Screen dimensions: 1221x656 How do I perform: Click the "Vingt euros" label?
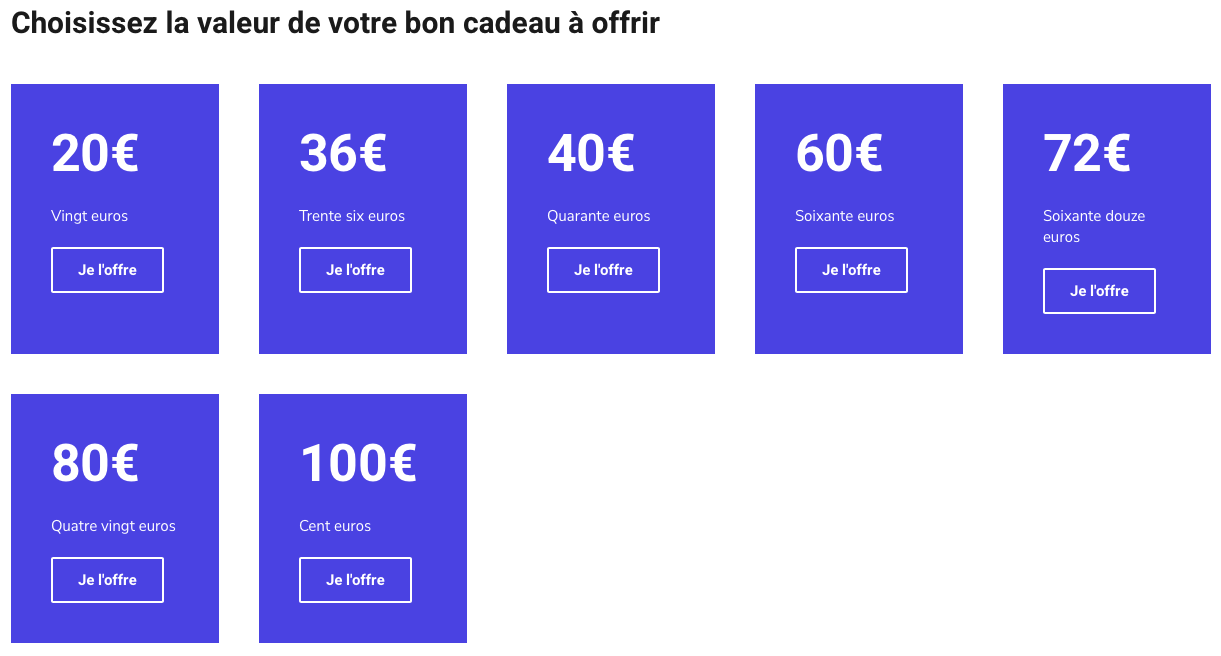[x=90, y=216]
